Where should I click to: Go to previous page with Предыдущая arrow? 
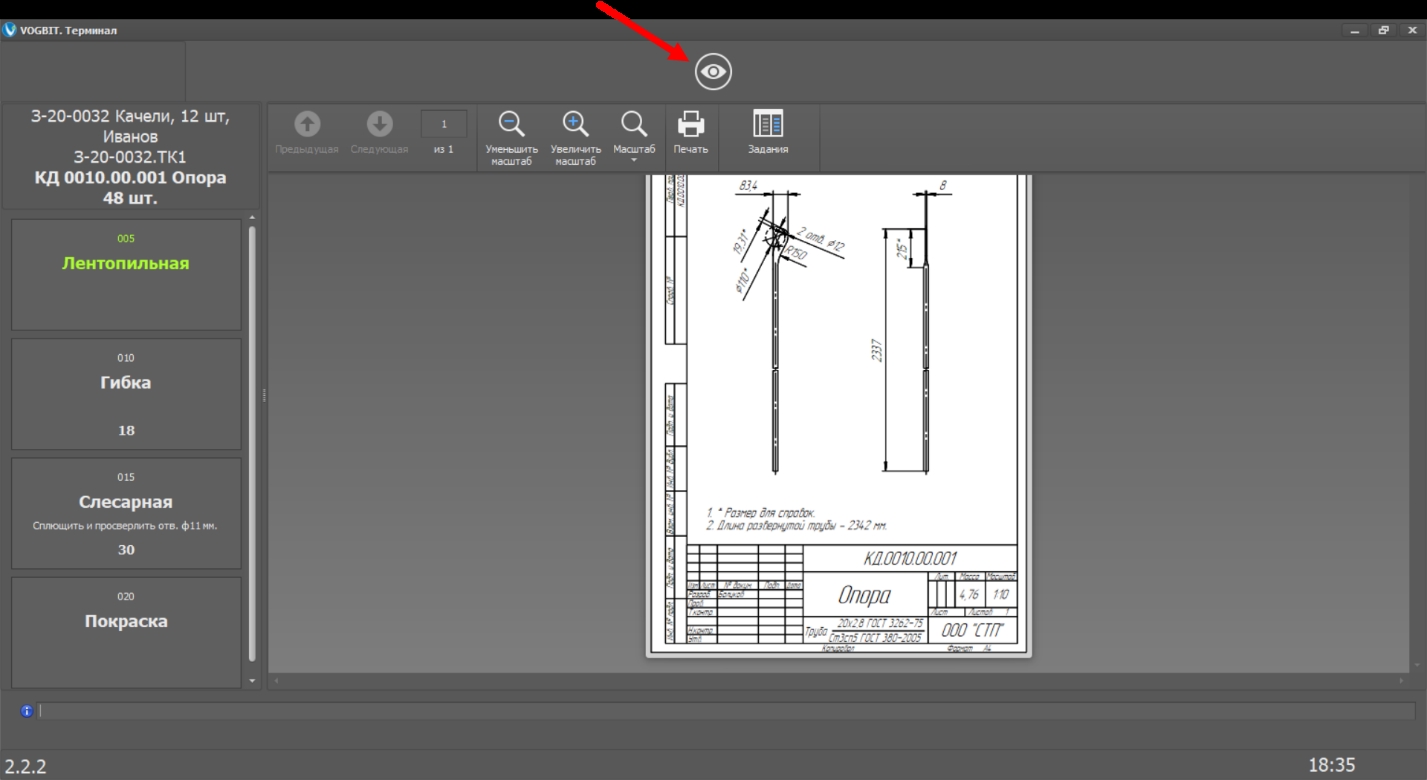[307, 133]
